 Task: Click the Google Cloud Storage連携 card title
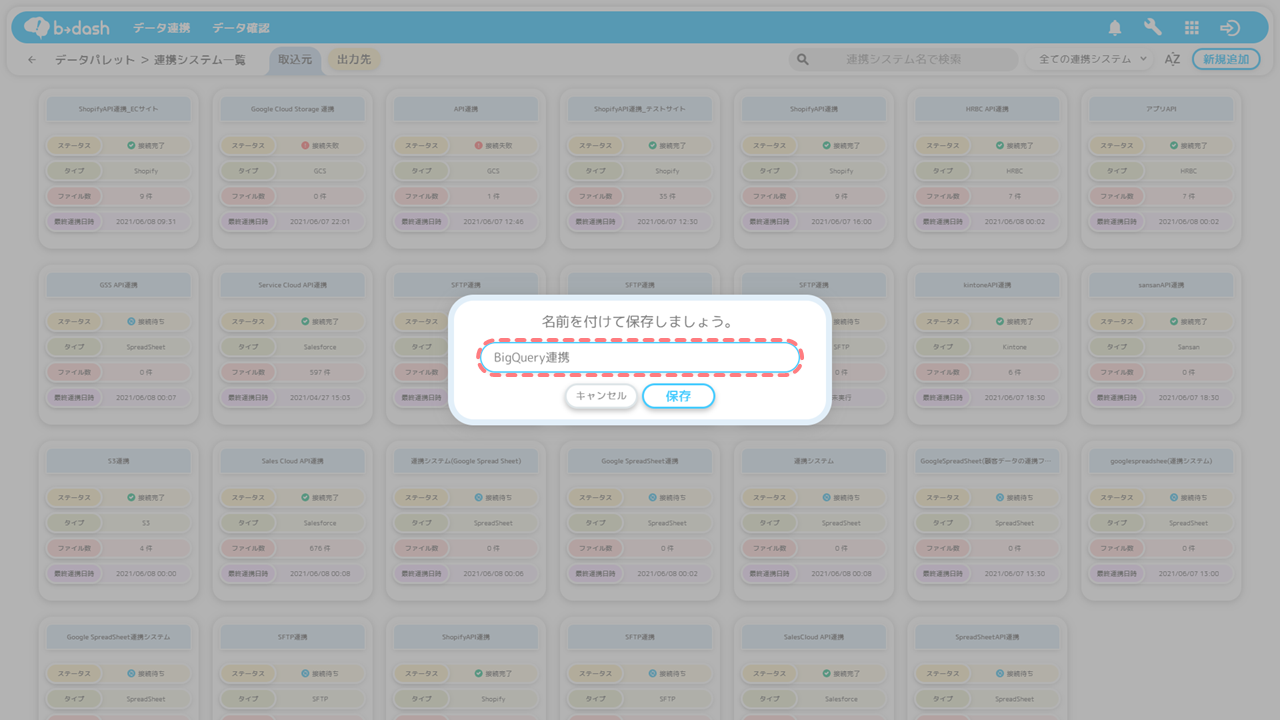point(293,109)
